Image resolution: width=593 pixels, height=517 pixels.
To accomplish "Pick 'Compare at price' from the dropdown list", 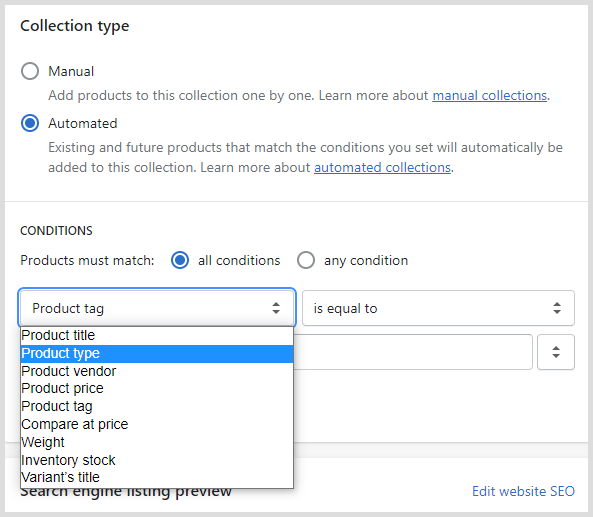I will coord(157,424).
